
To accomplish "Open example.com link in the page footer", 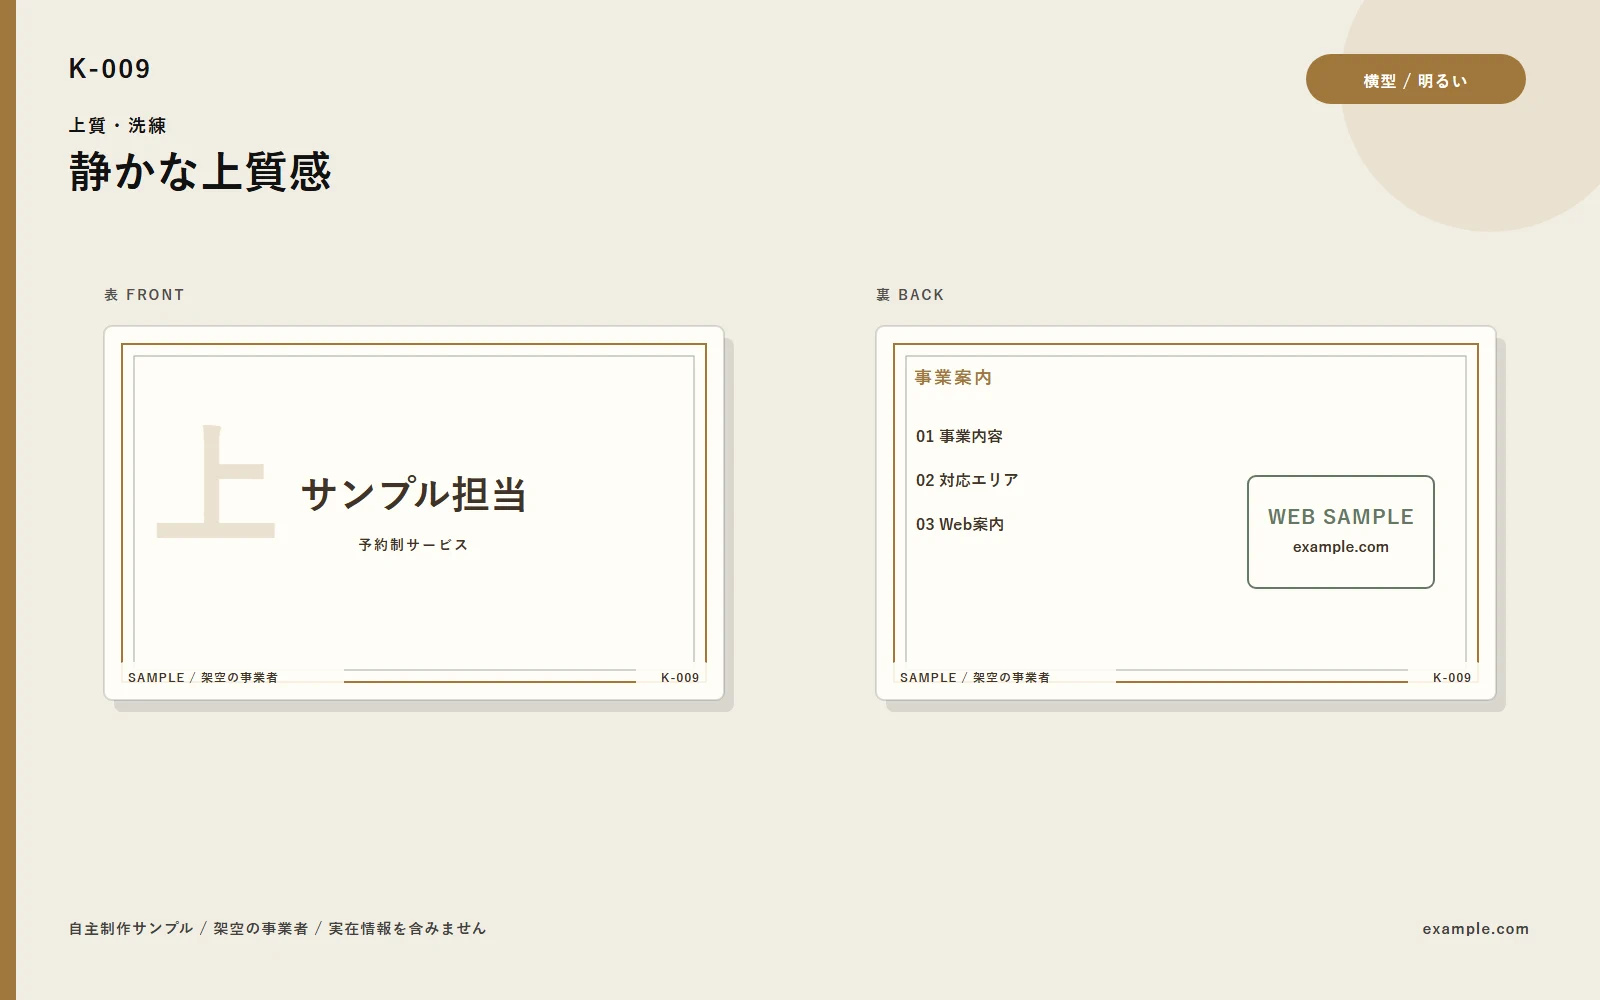I will (1476, 929).
